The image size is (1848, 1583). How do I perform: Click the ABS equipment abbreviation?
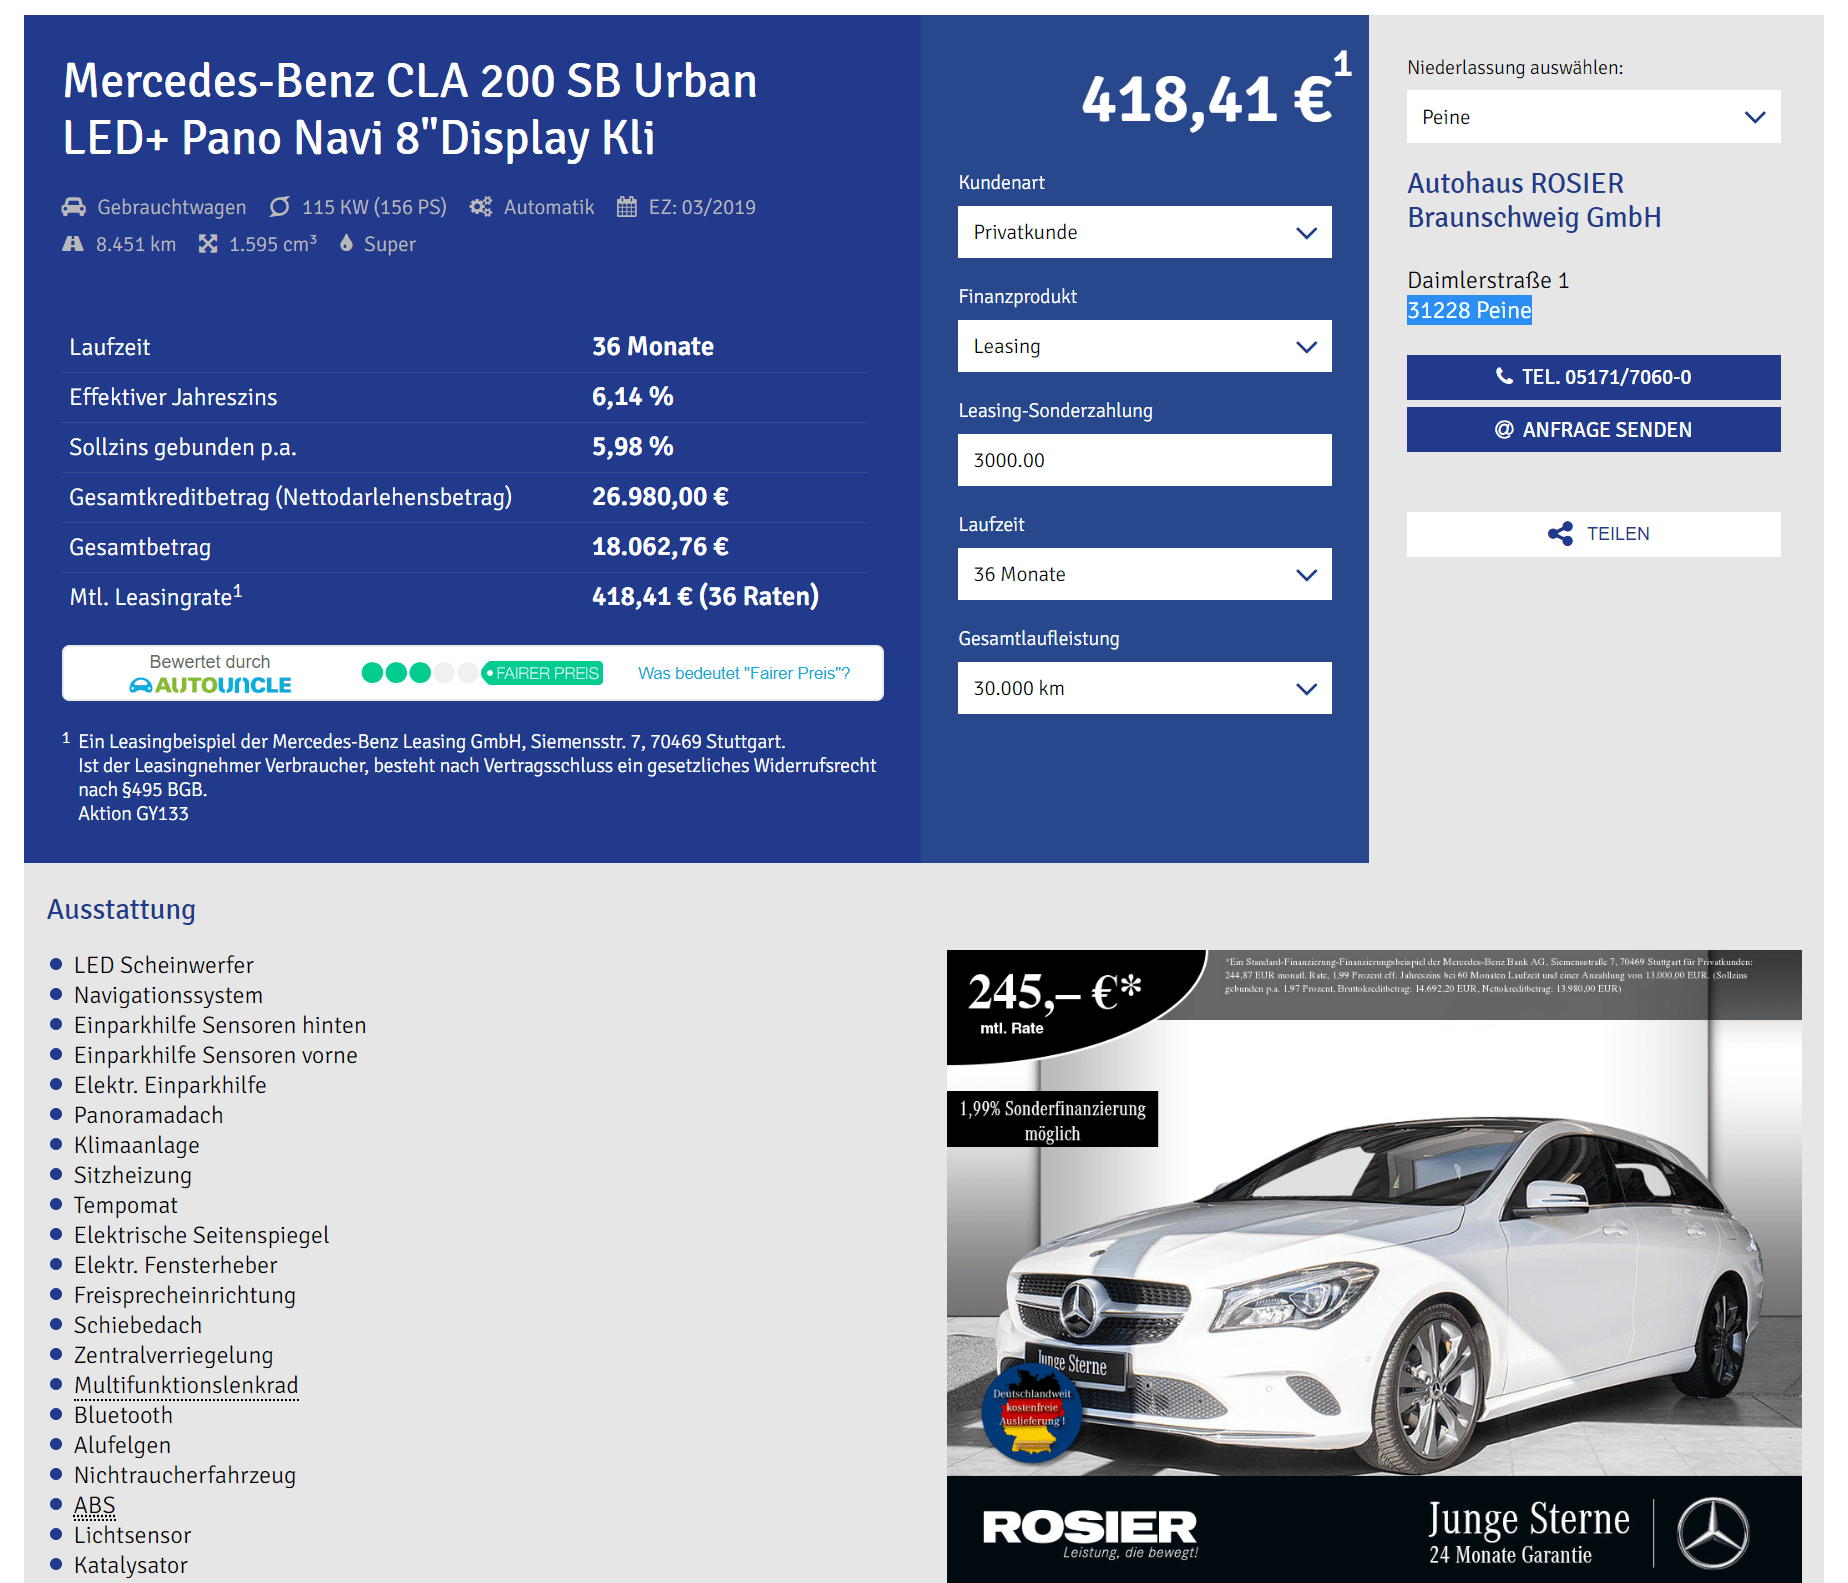[x=95, y=1505]
